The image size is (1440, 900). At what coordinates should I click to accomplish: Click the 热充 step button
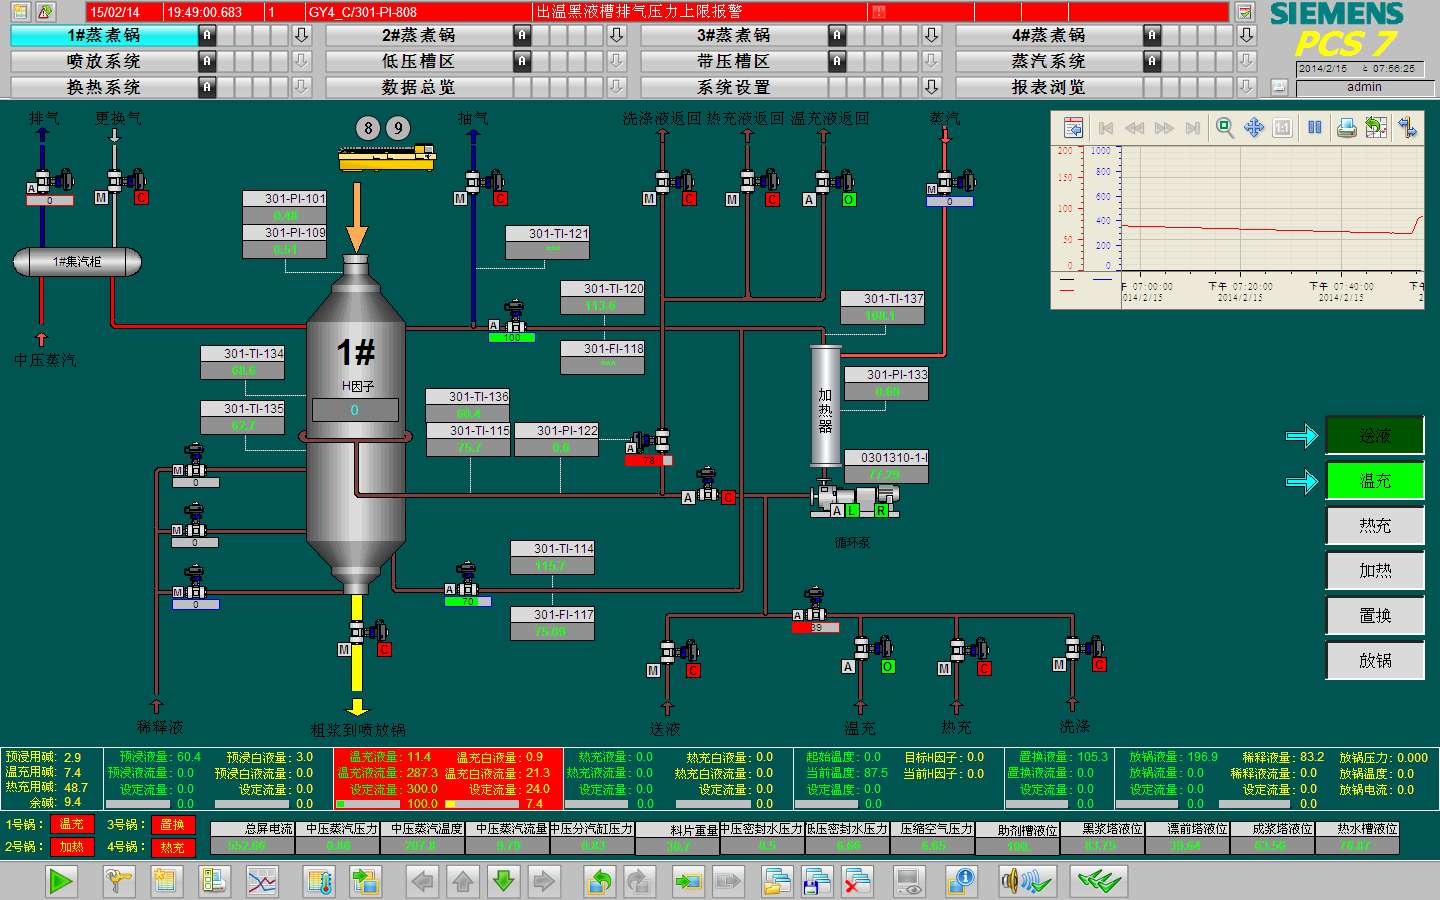click(1375, 525)
